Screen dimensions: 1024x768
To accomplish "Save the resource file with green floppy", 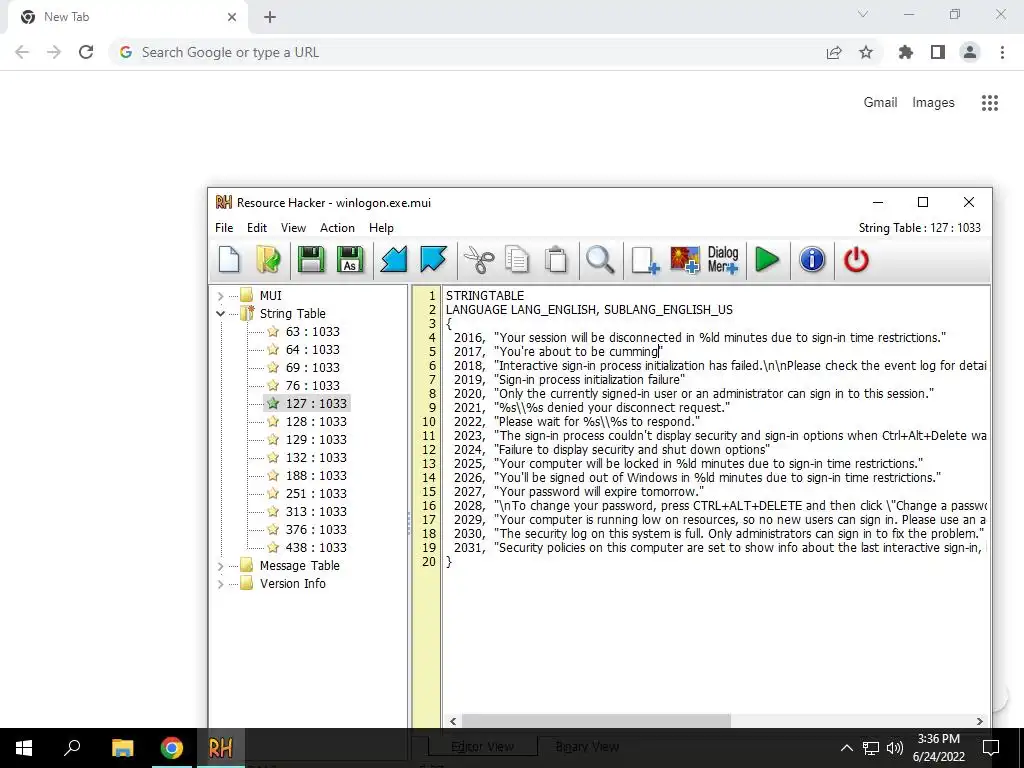I will click(x=311, y=260).
